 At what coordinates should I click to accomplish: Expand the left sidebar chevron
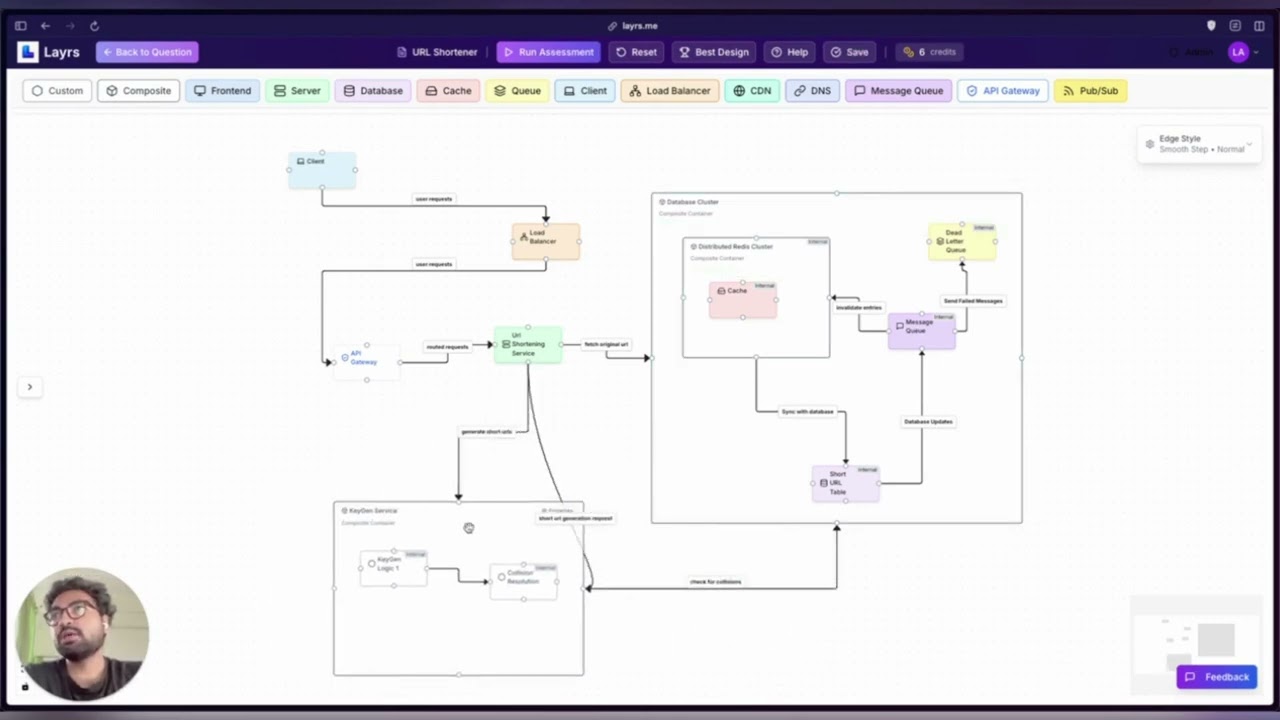pyautogui.click(x=29, y=387)
